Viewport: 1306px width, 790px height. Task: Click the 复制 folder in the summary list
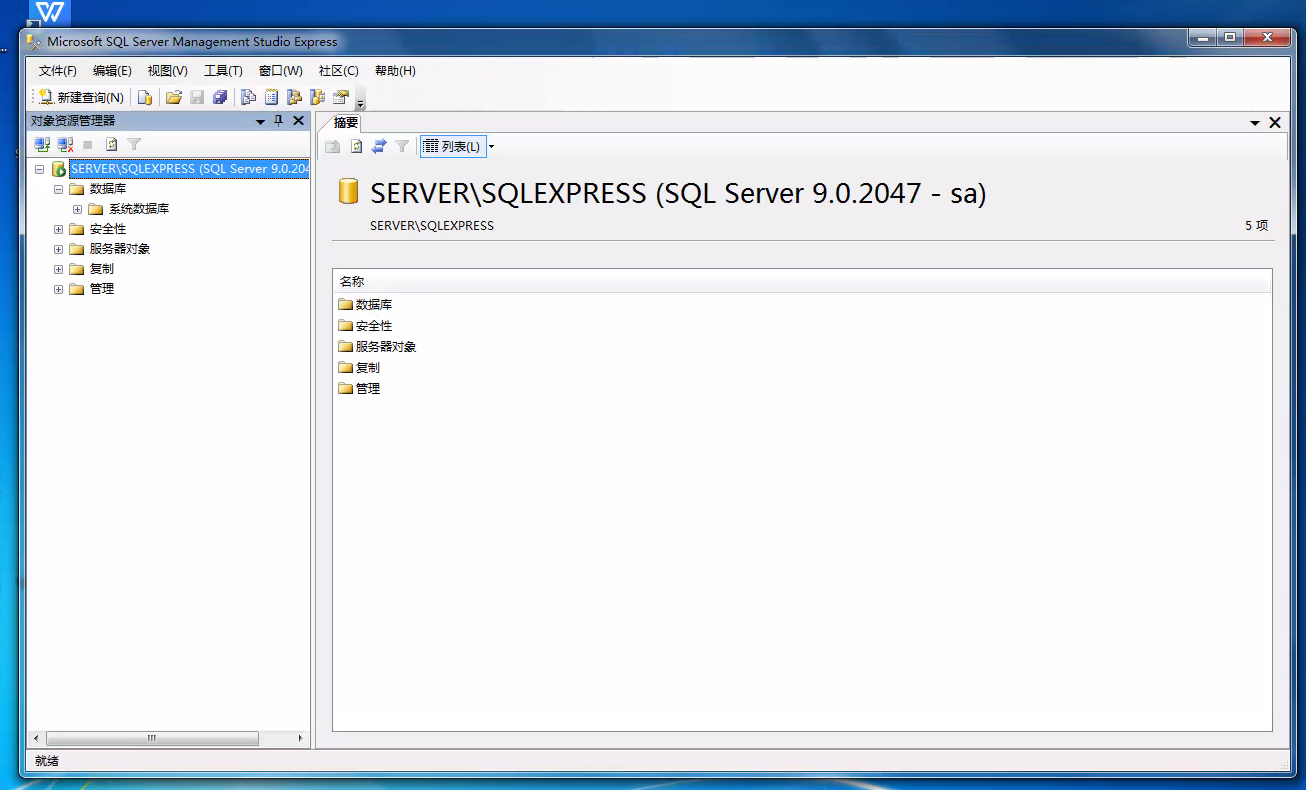point(359,368)
